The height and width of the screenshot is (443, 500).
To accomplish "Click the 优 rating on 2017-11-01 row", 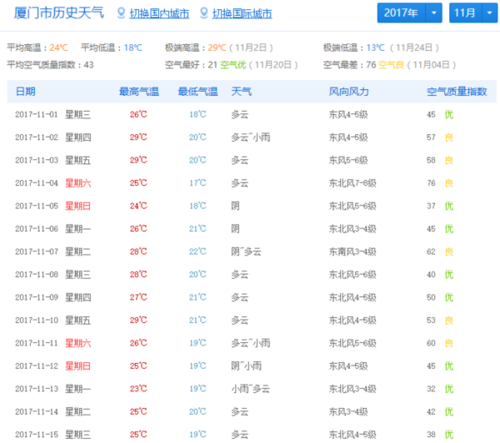I will (x=449, y=115).
